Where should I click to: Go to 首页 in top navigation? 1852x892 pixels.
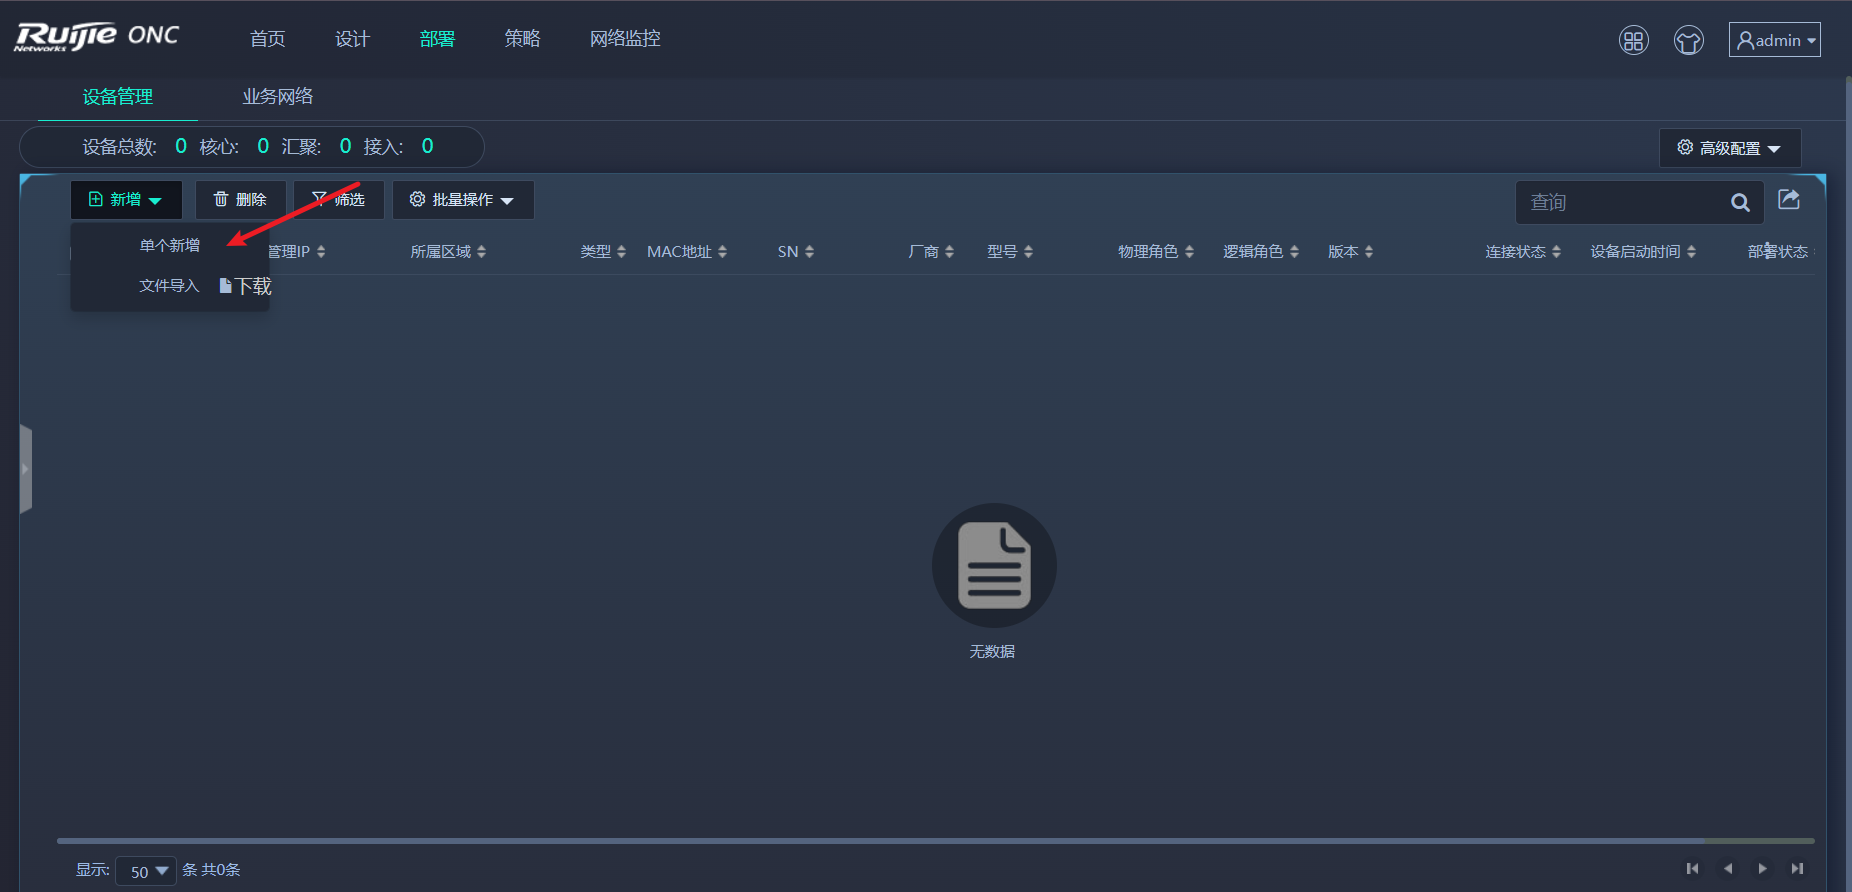pyautogui.click(x=268, y=38)
